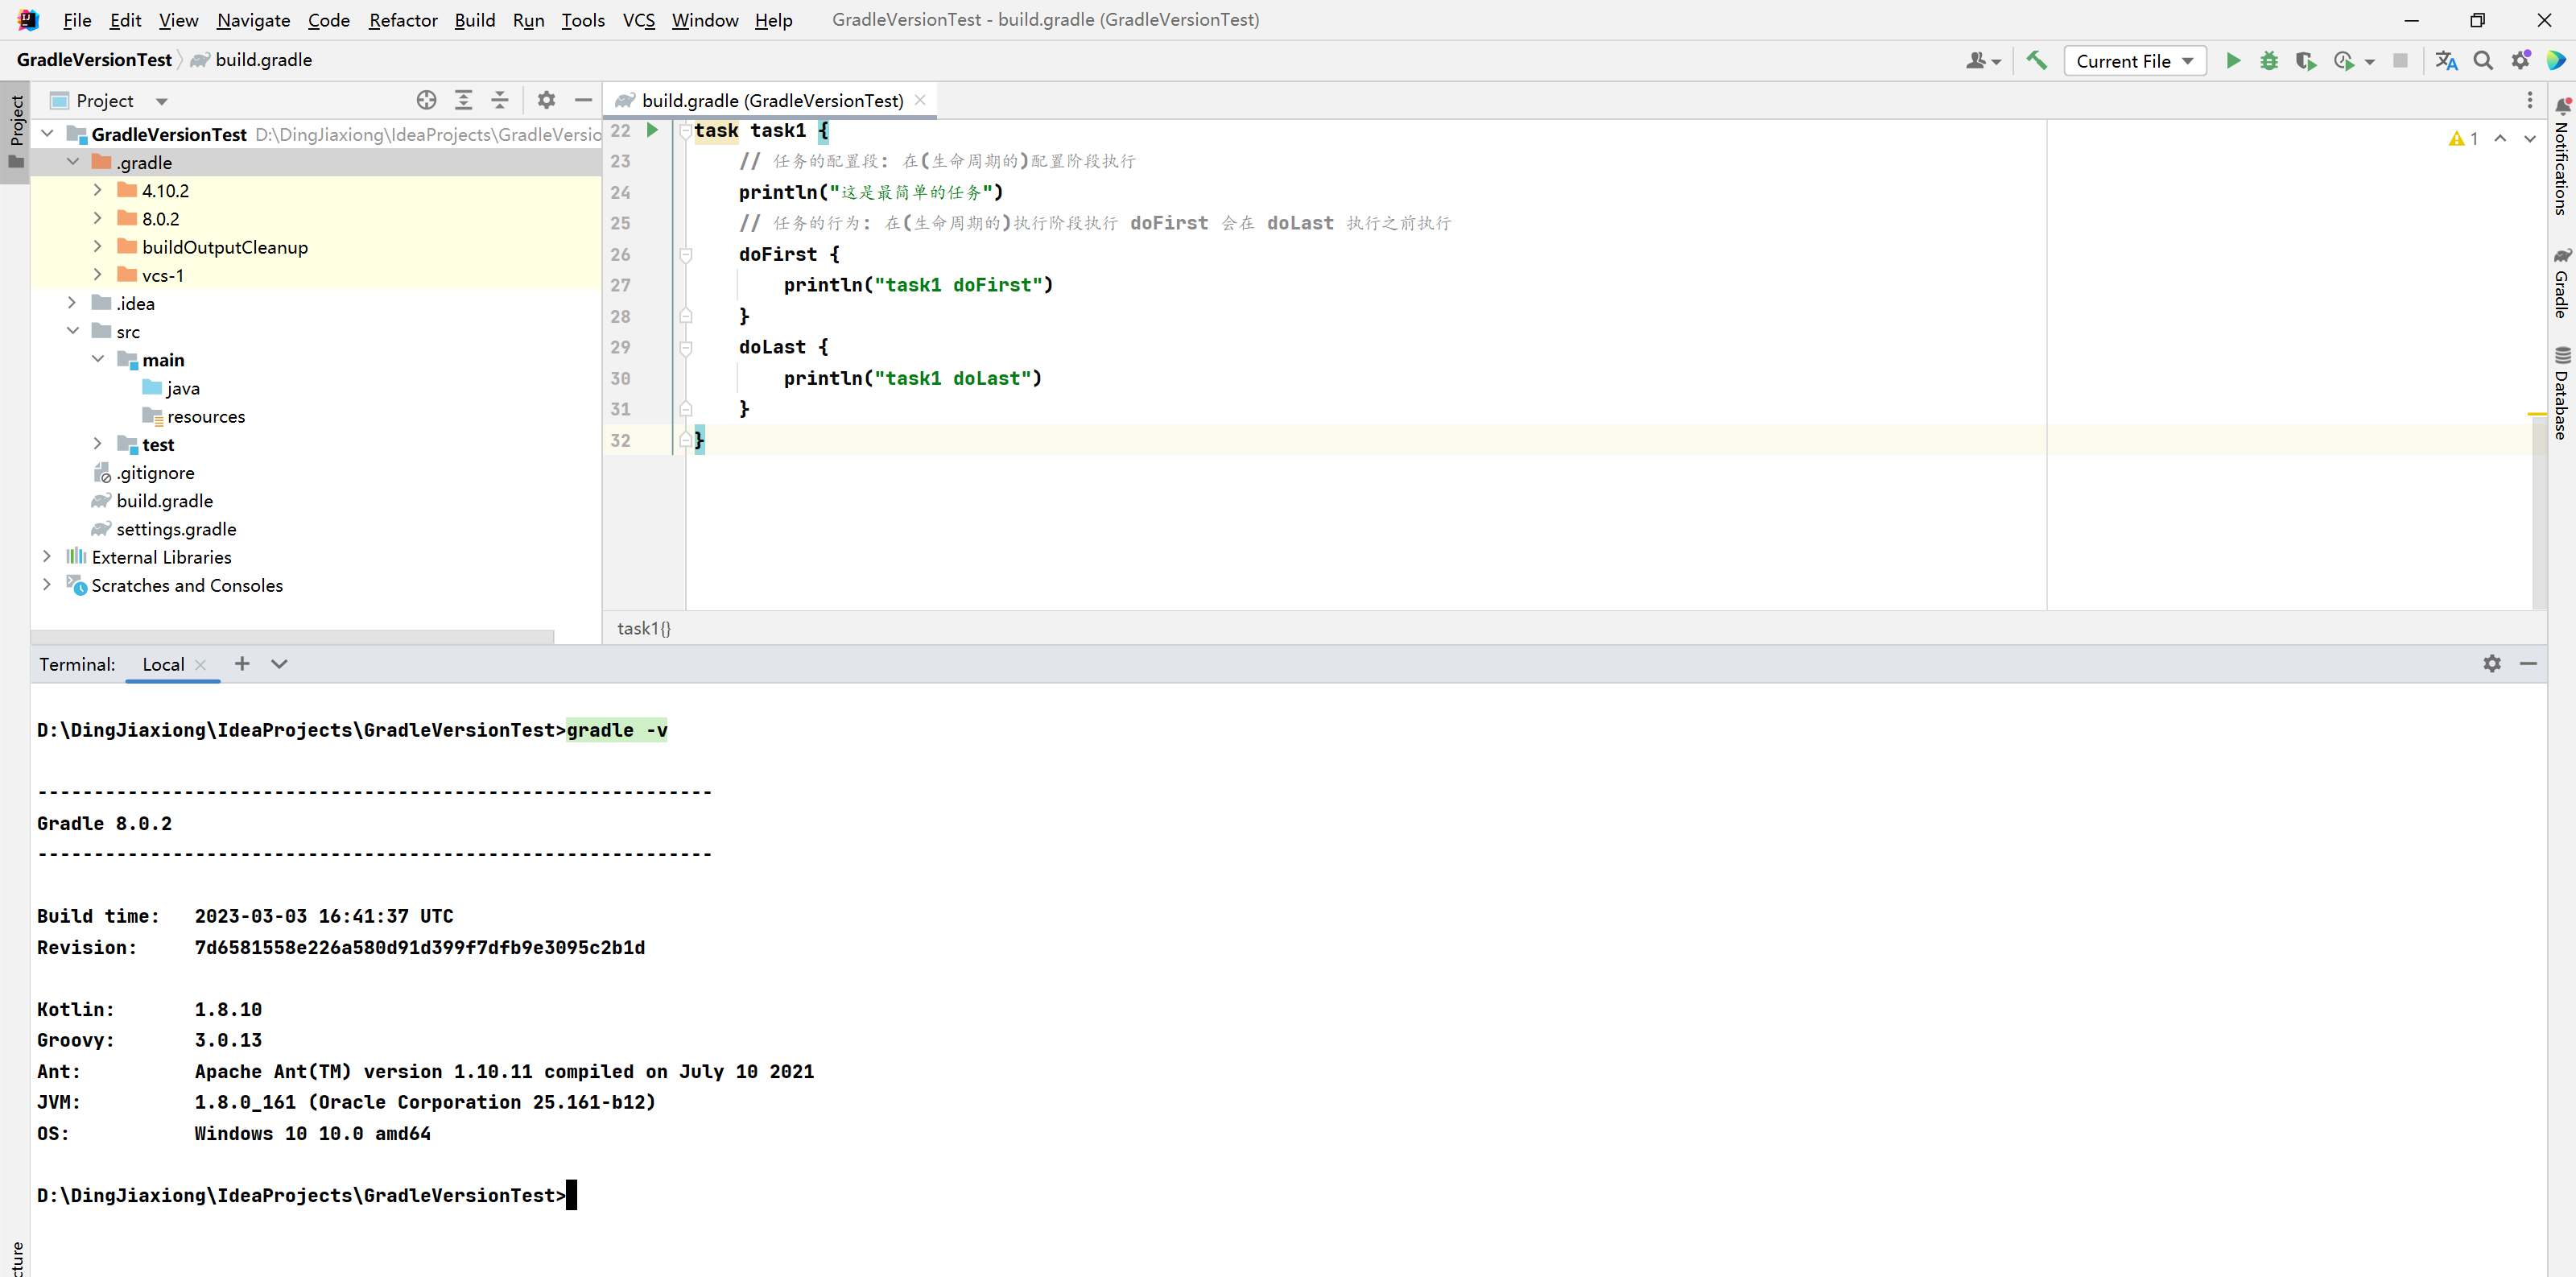Expand External Libraries node
Viewport: 2576px width, 1277px height.
47,556
